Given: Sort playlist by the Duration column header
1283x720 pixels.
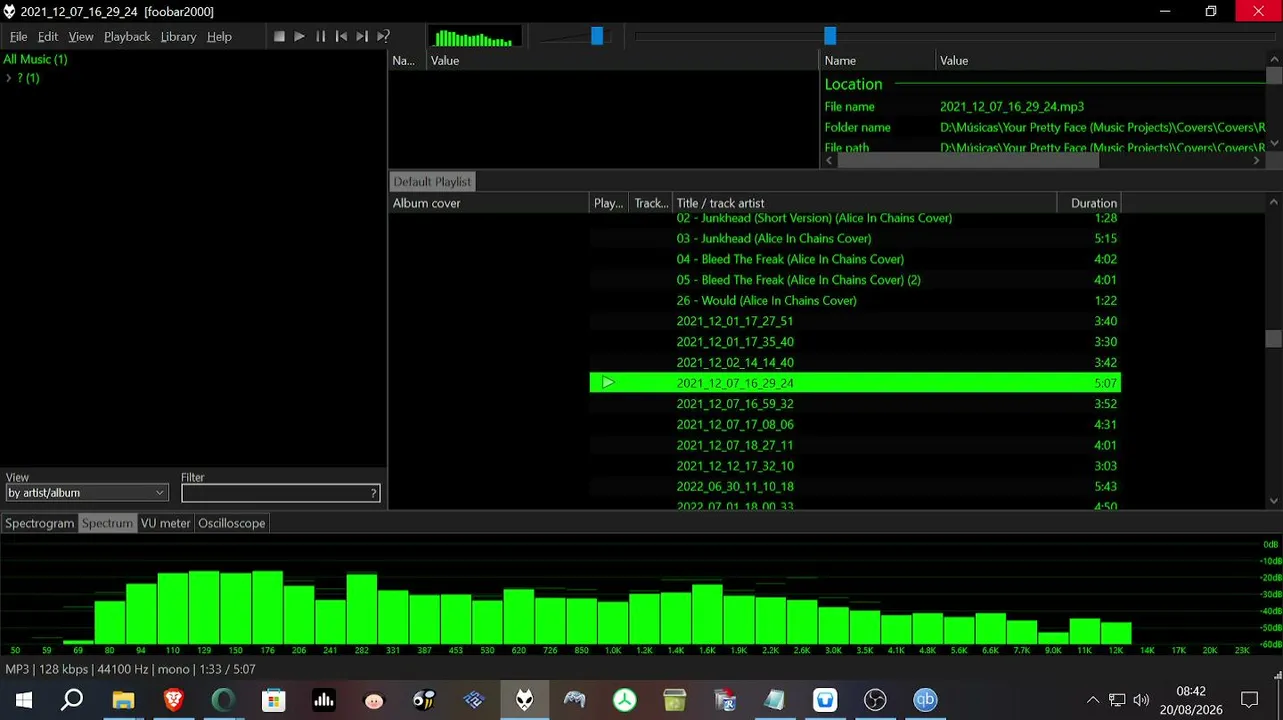Looking at the screenshot, I should tap(1089, 203).
